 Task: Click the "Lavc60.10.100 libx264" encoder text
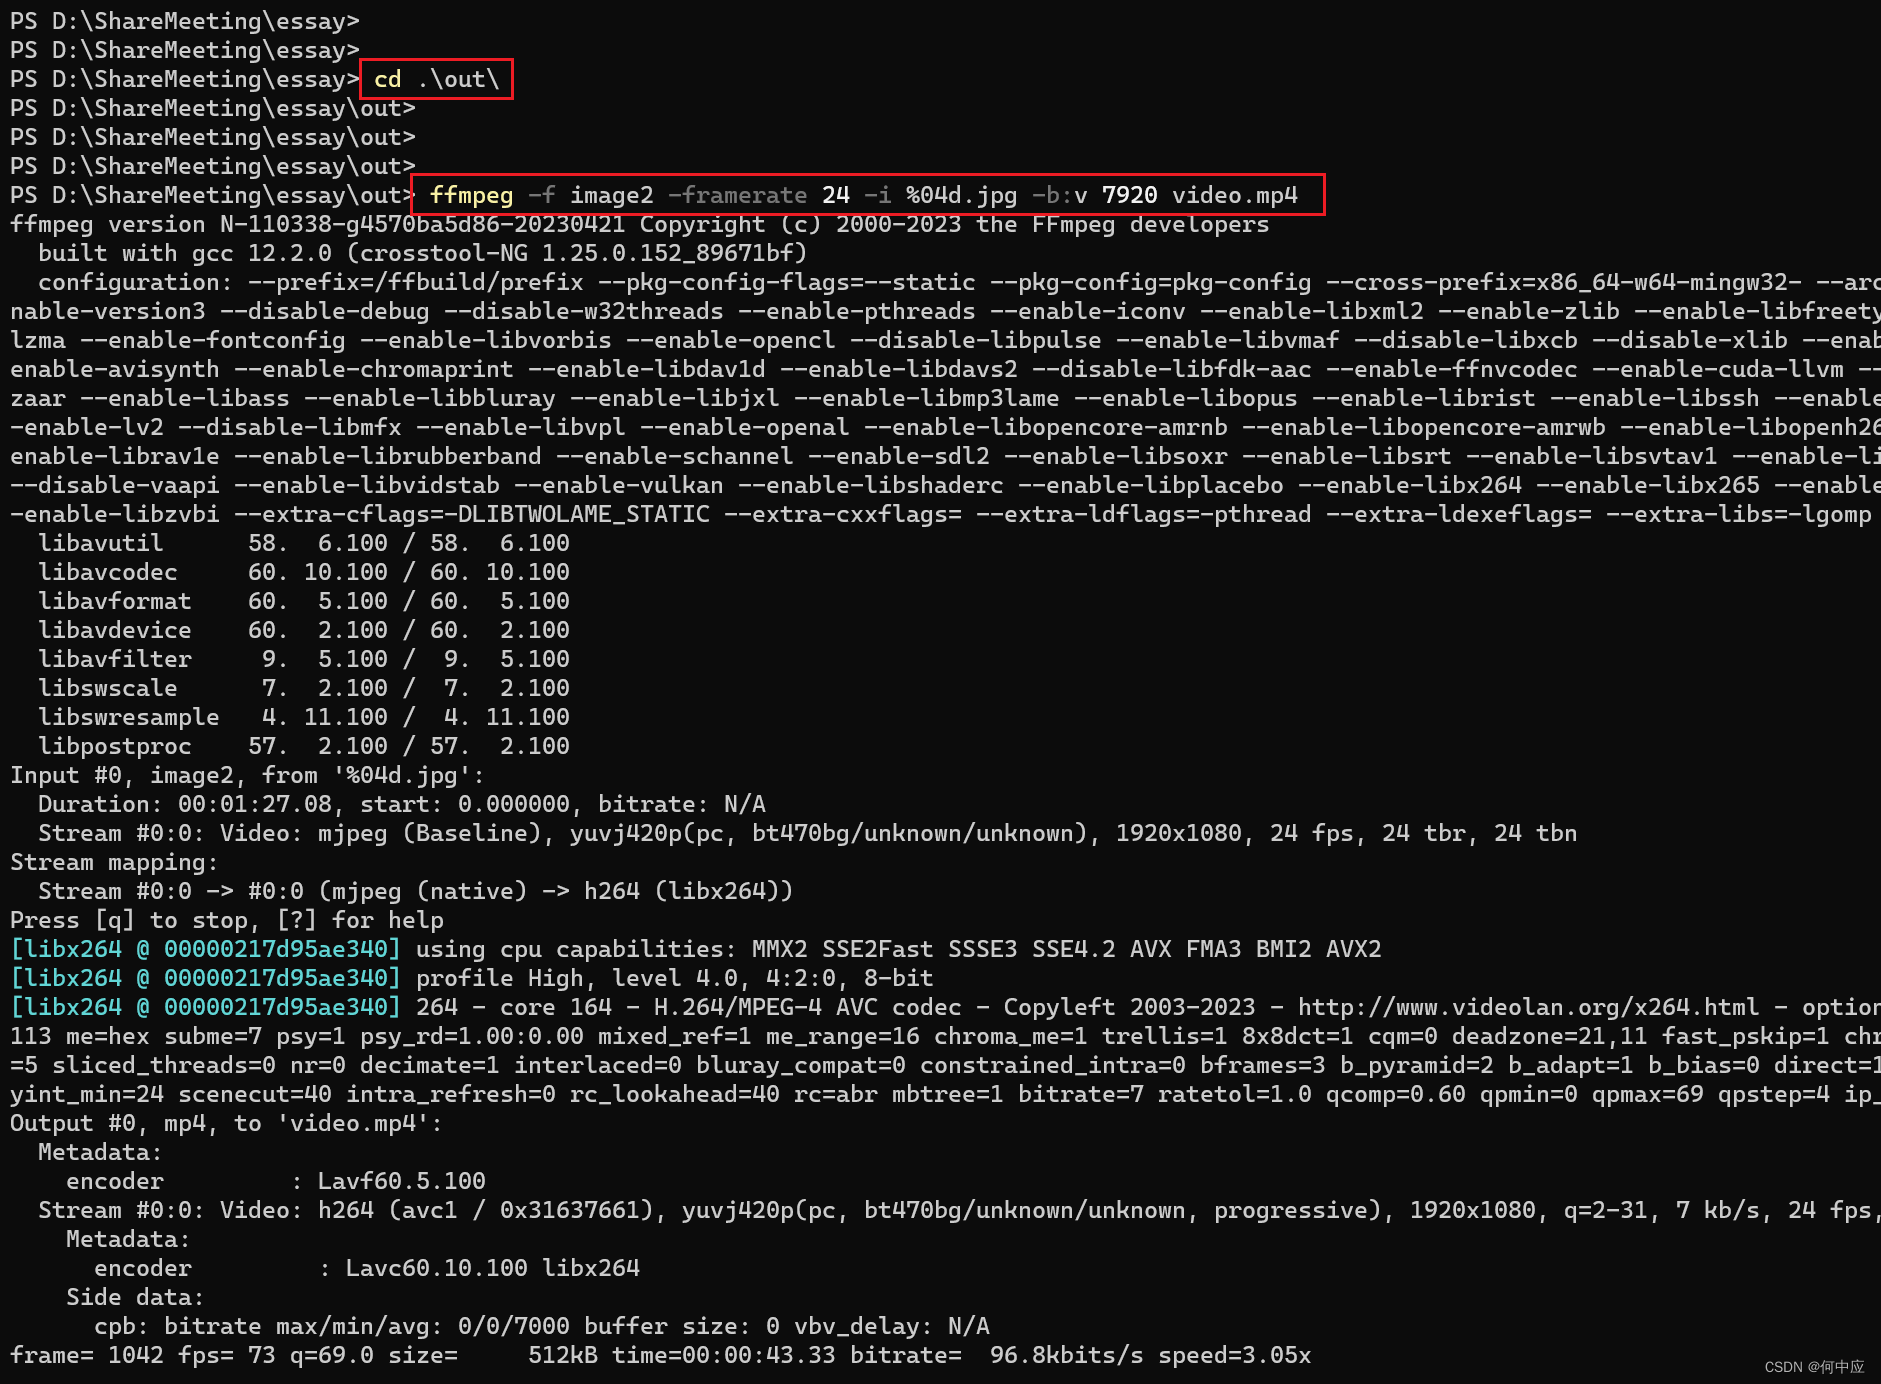(x=492, y=1267)
